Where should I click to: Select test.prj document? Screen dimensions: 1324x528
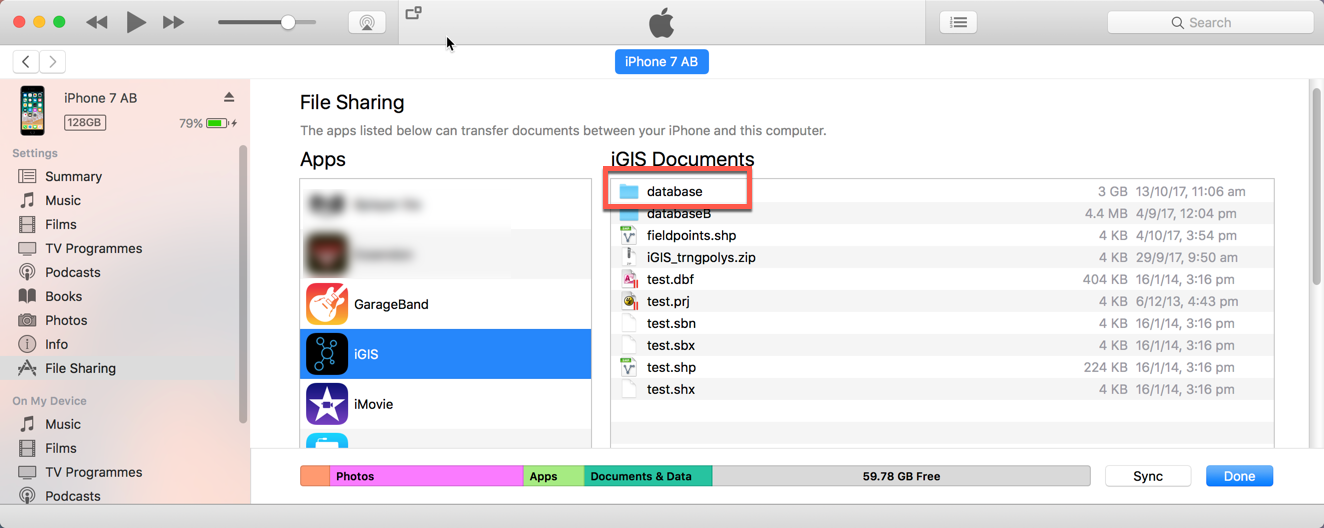pyautogui.click(x=942, y=301)
